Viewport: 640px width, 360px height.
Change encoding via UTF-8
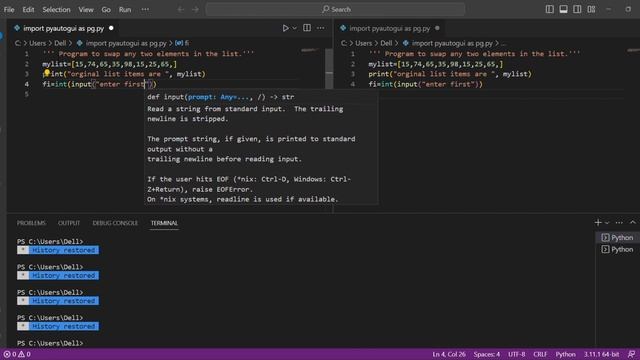coord(516,354)
